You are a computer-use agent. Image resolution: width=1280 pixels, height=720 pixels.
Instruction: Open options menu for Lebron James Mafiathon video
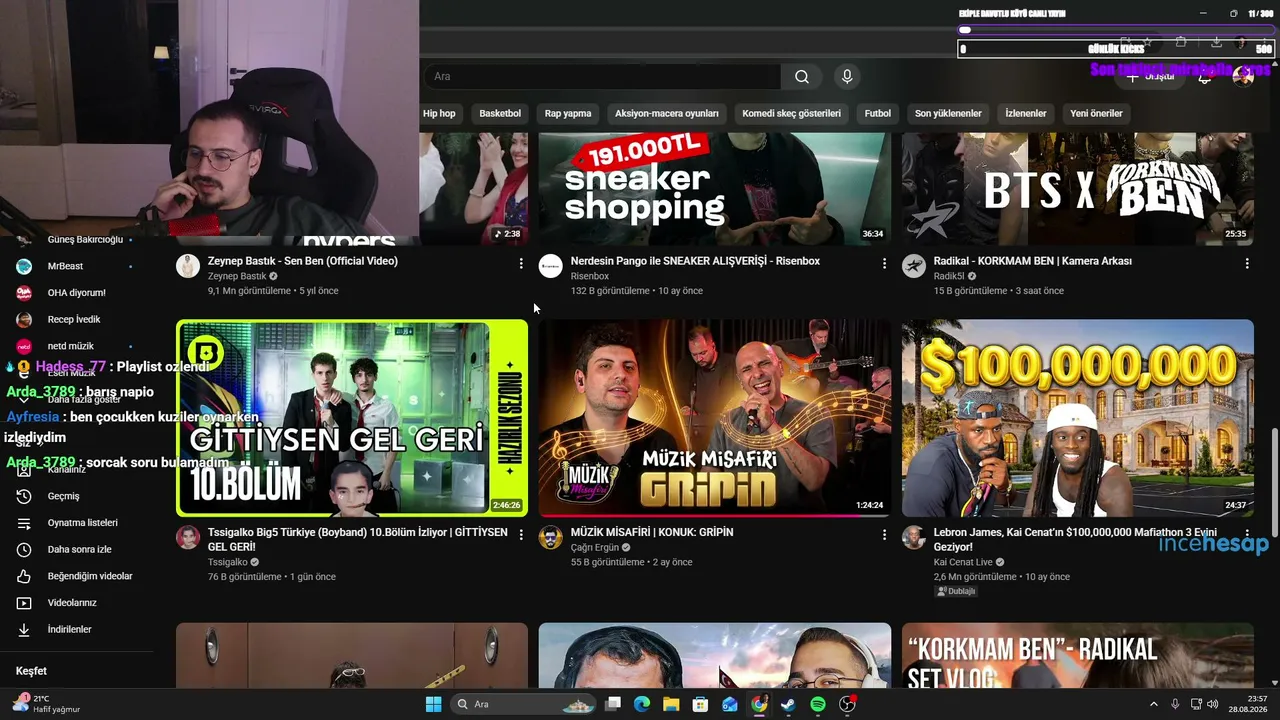(x=1247, y=535)
